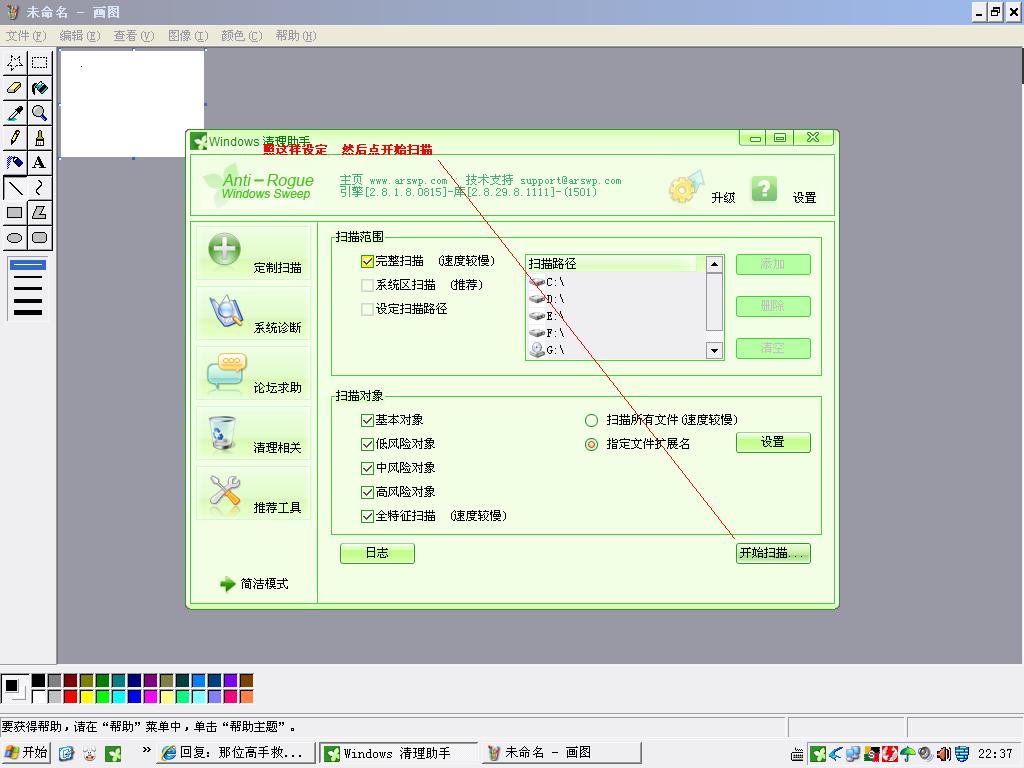Click the green question mark help icon
This screenshot has width=1024, height=768.
[x=764, y=189]
